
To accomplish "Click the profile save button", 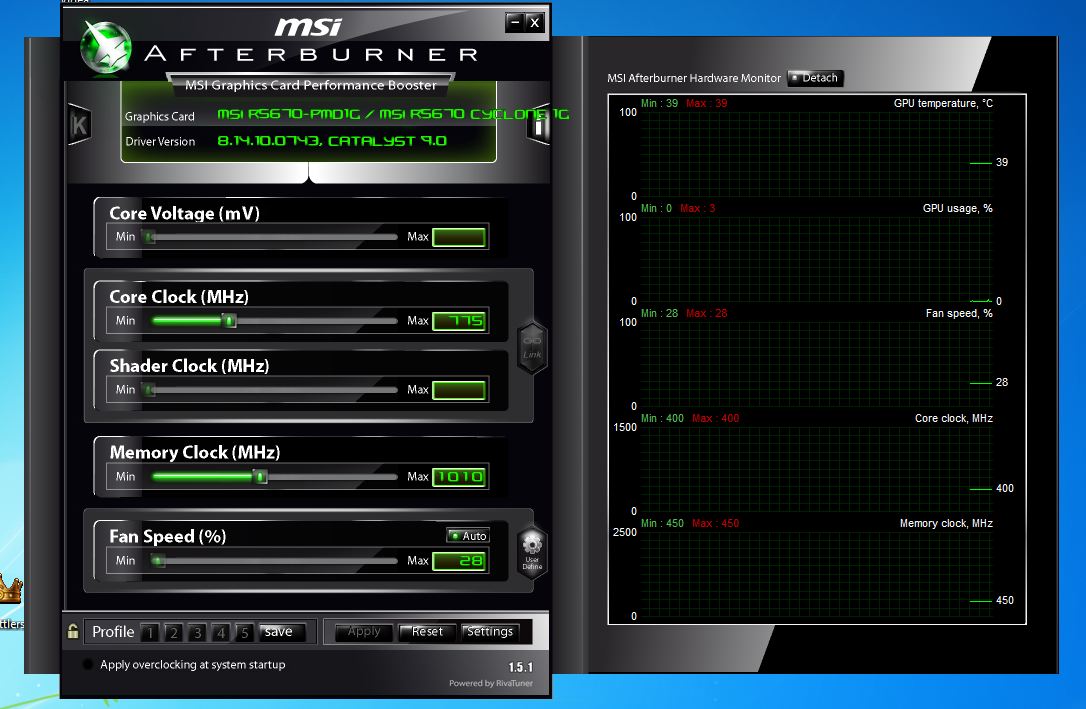I will [281, 631].
